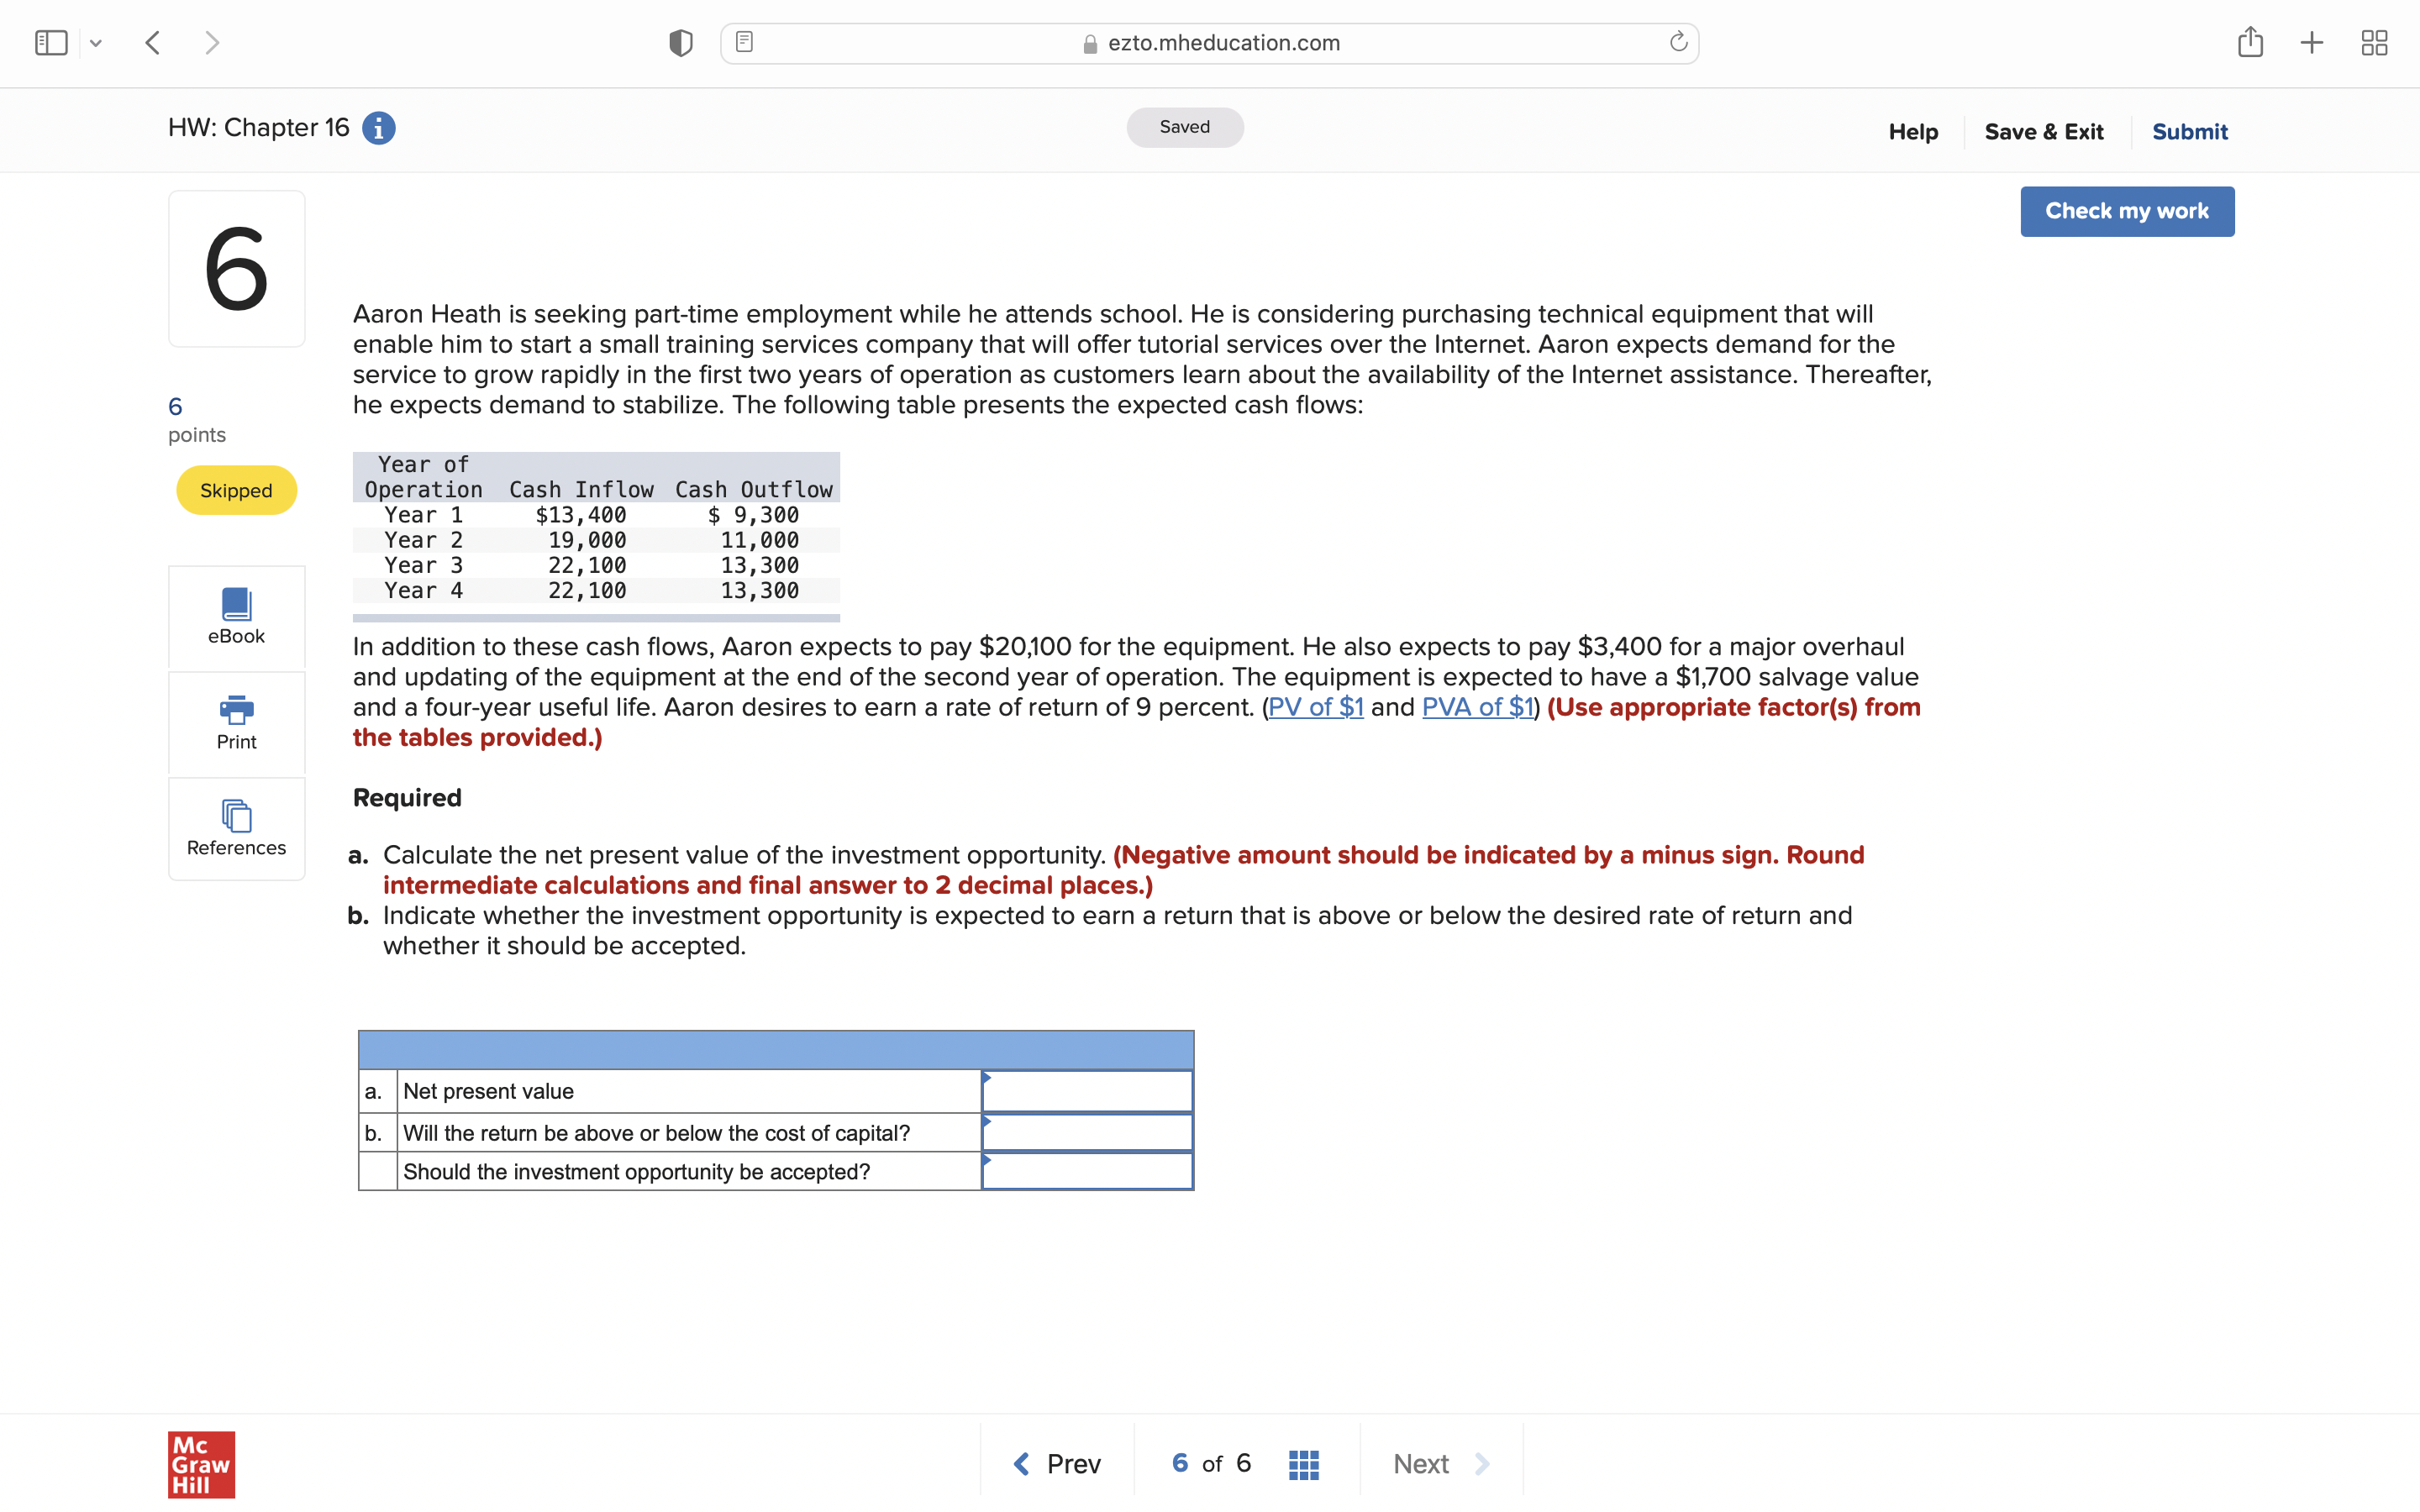Open above or below answer dropdown
This screenshot has width=2420, height=1512.
[1087, 1132]
